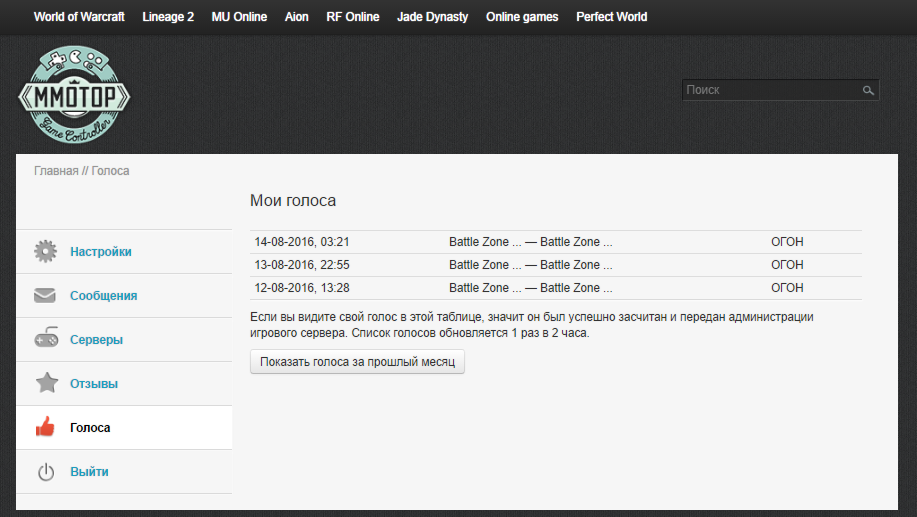Image resolution: width=917 pixels, height=517 pixels.
Task: Click the gear icon beside Настройки
Action: (x=45, y=252)
